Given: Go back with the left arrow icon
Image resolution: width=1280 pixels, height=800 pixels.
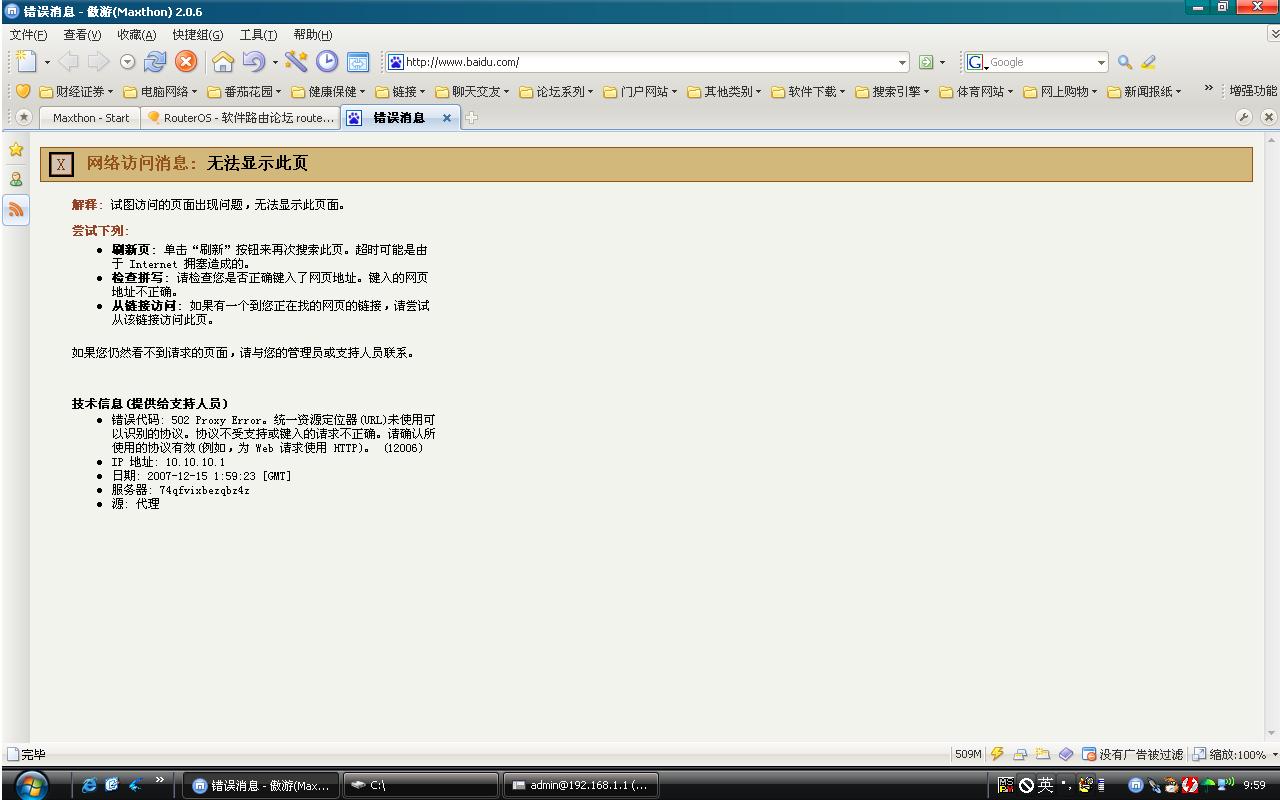Looking at the screenshot, I should pyautogui.click(x=68, y=62).
